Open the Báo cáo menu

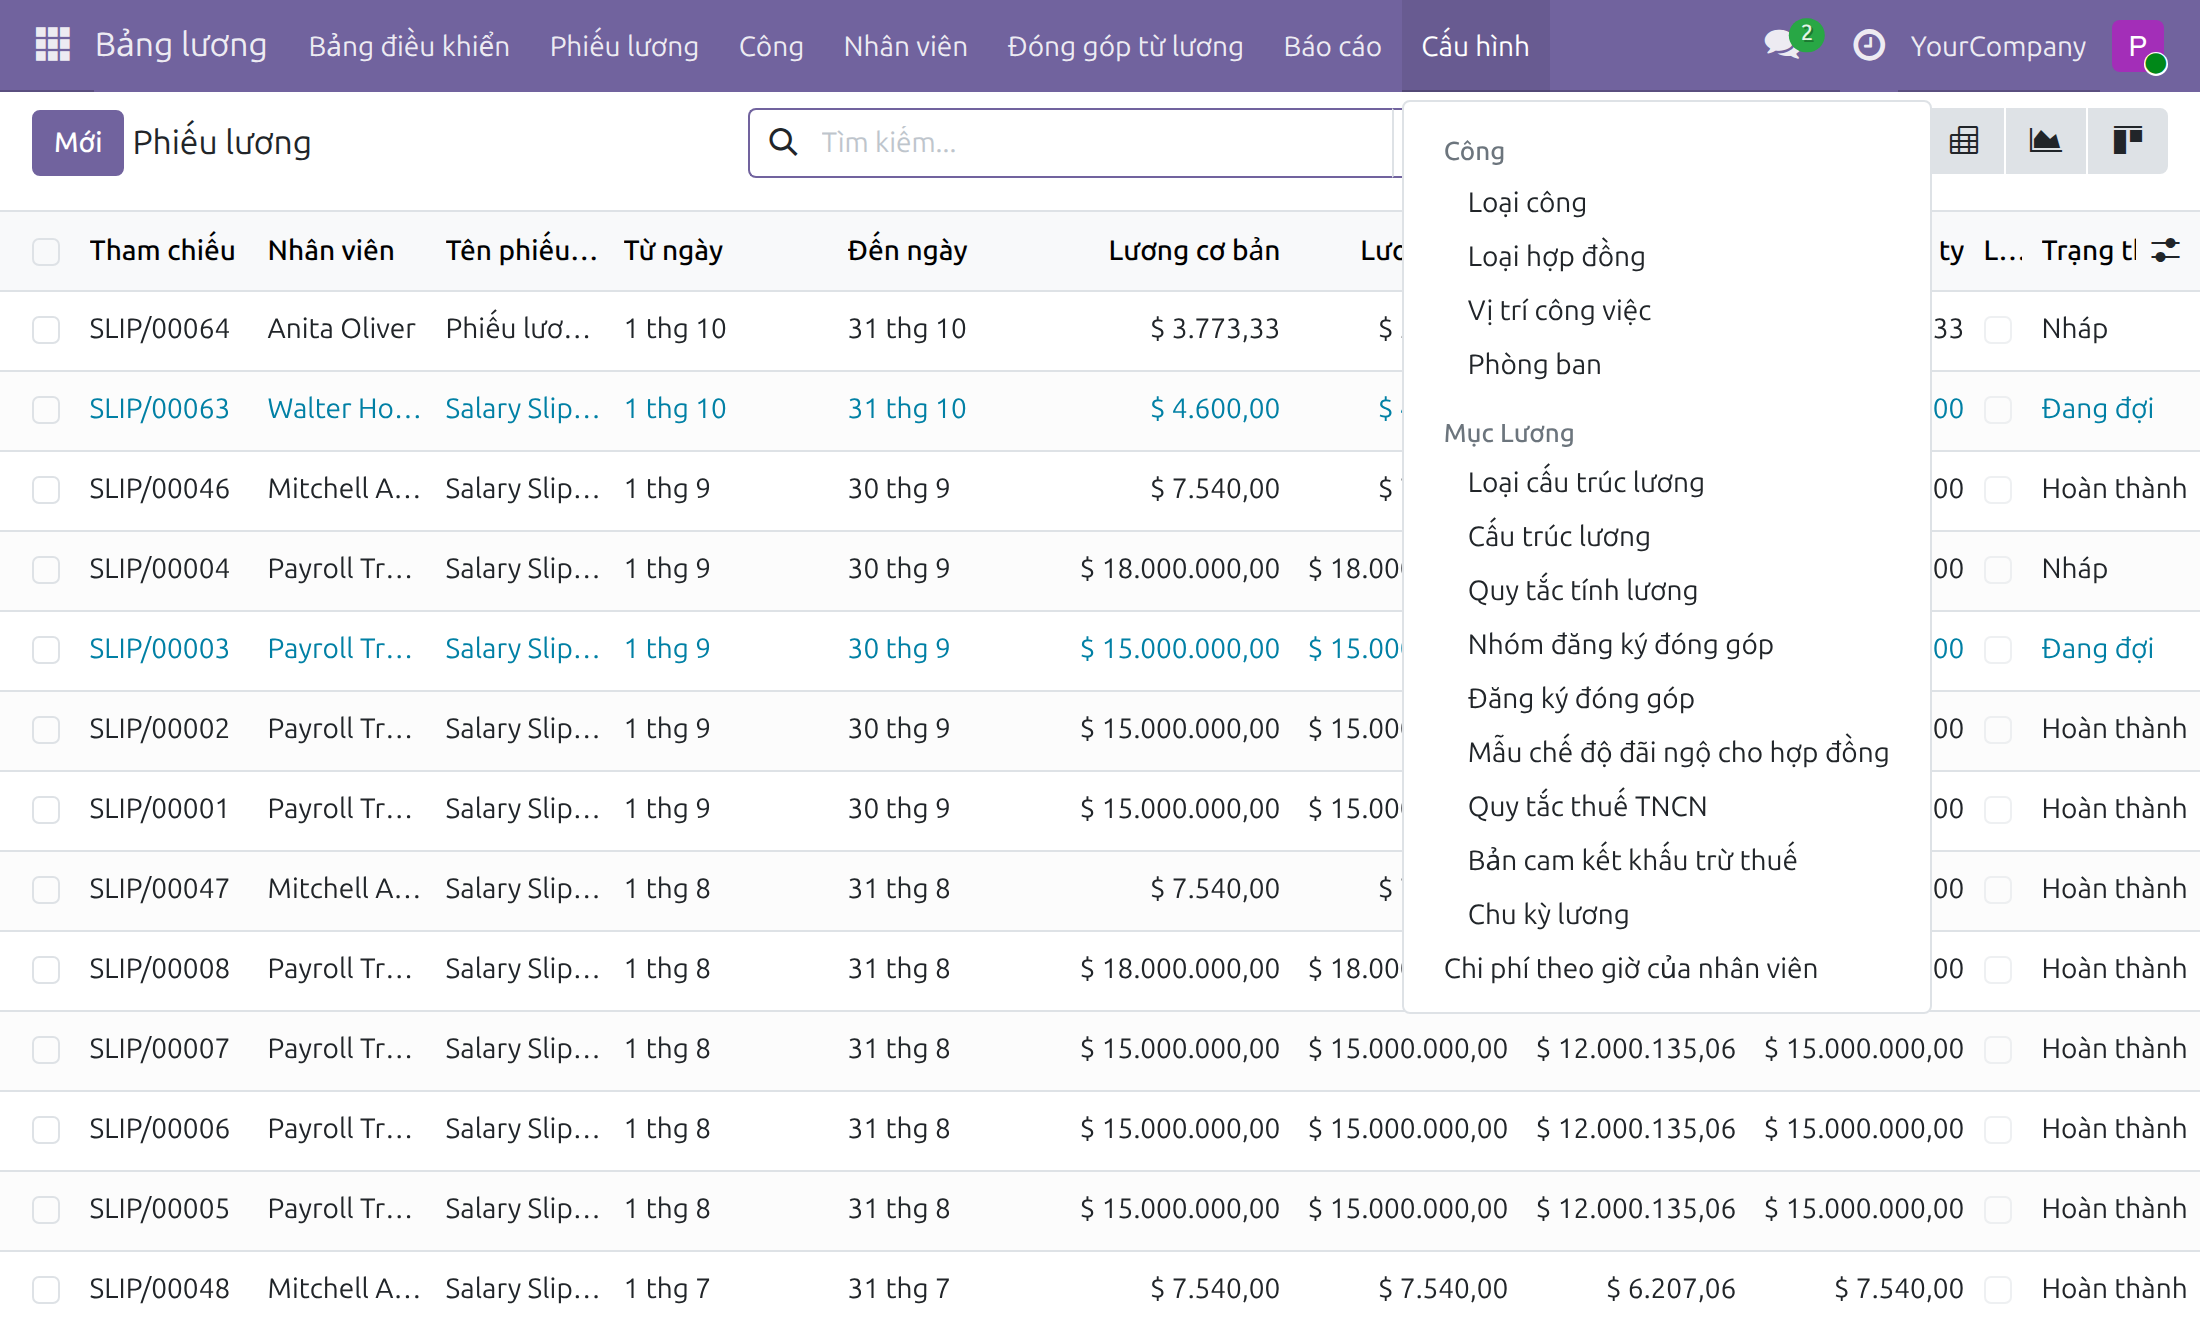tap(1332, 46)
